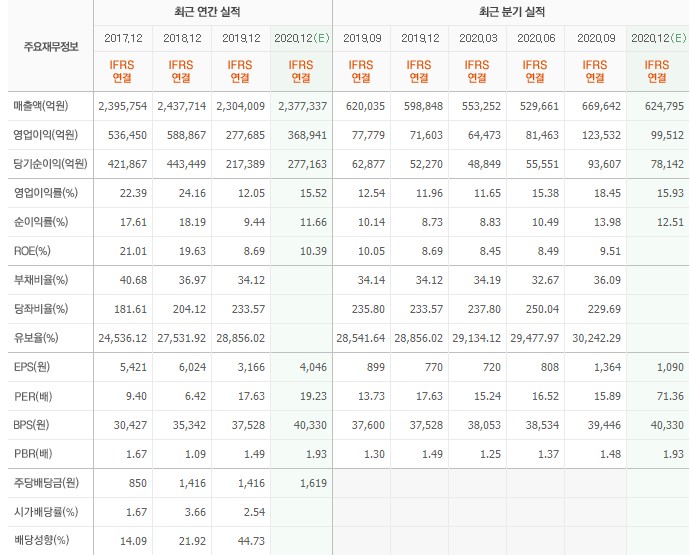Select the 영업이익(억원) row label

pos(45,134)
